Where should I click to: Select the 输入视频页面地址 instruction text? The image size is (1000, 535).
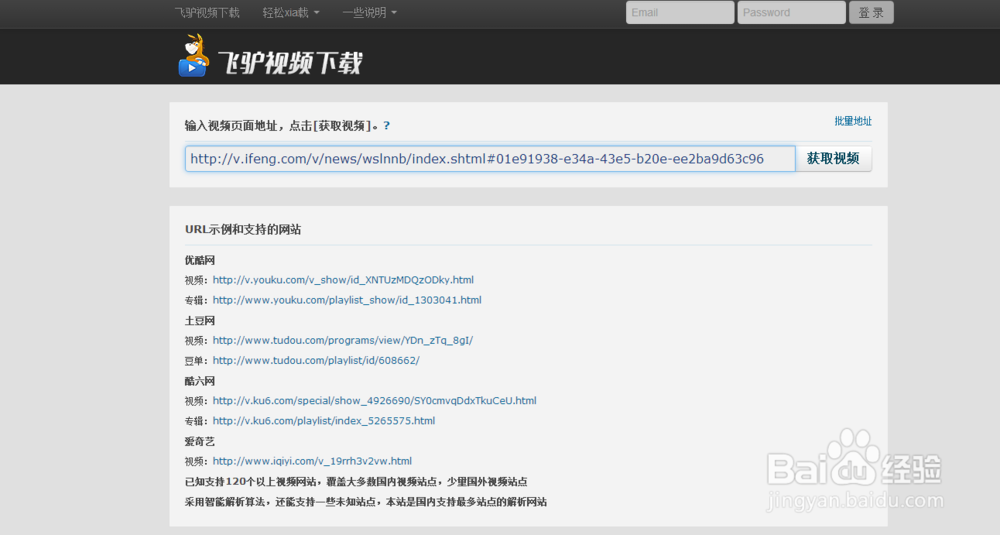(x=283, y=126)
